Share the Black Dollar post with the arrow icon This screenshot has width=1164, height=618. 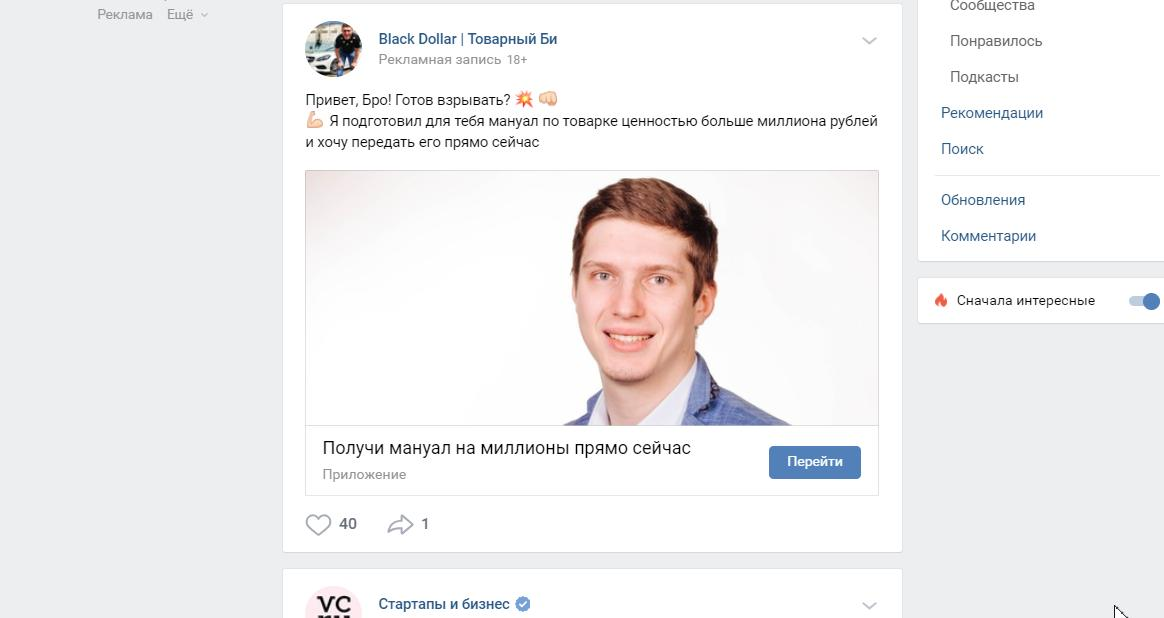click(x=400, y=524)
